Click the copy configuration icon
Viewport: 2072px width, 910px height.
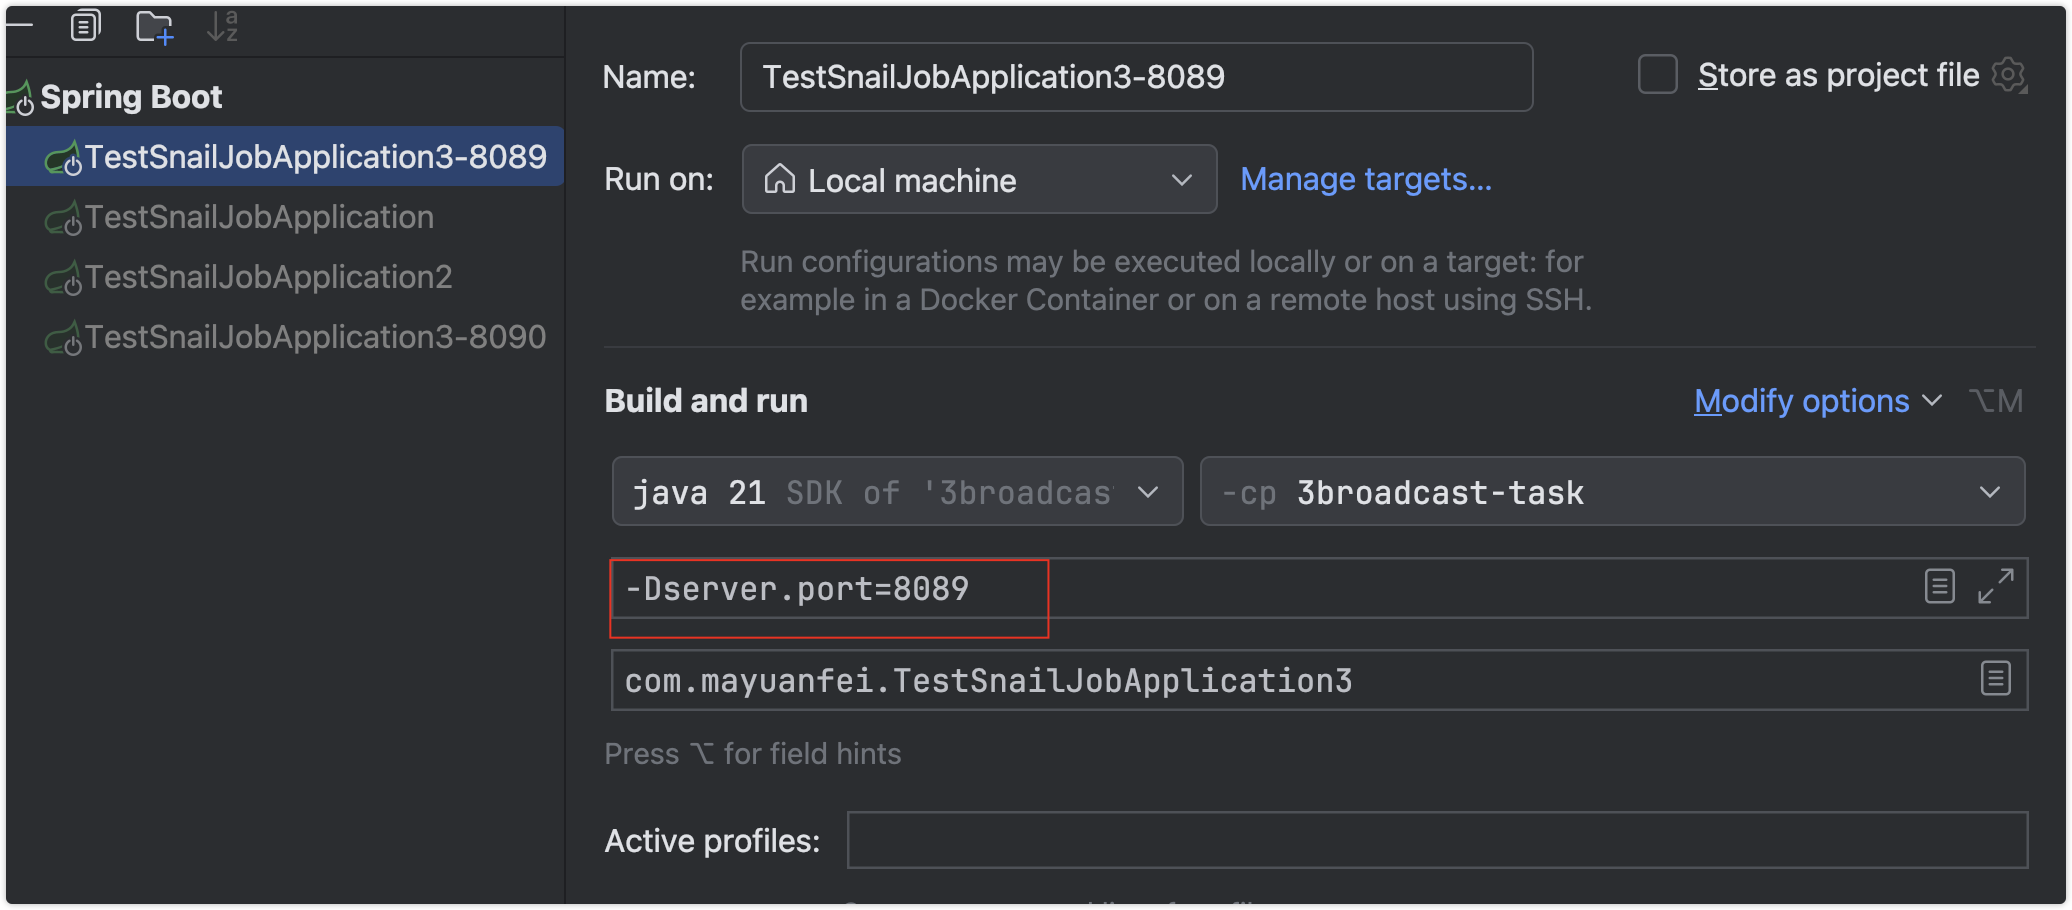[86, 26]
